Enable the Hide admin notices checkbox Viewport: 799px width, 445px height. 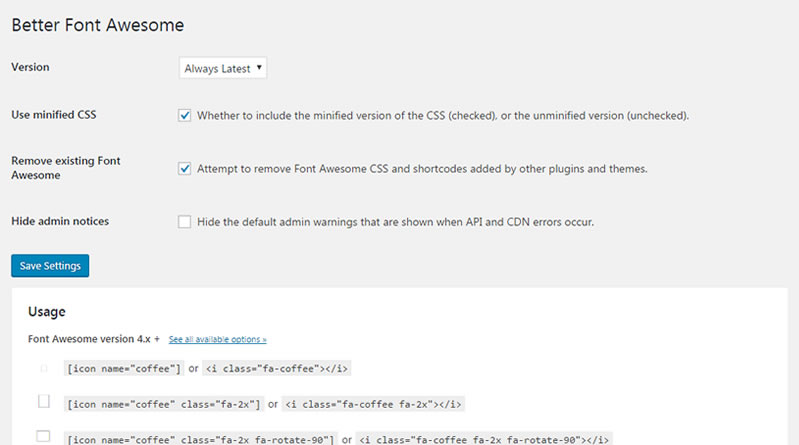coord(184,222)
